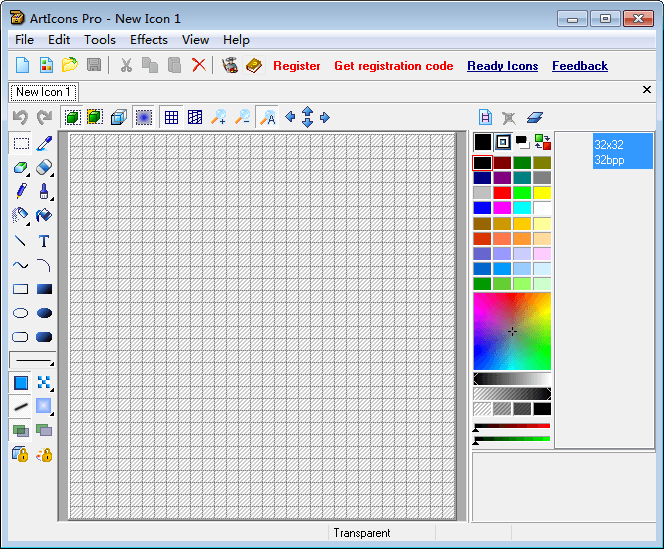Choose the Flood Fill bucket tool

coord(44,215)
